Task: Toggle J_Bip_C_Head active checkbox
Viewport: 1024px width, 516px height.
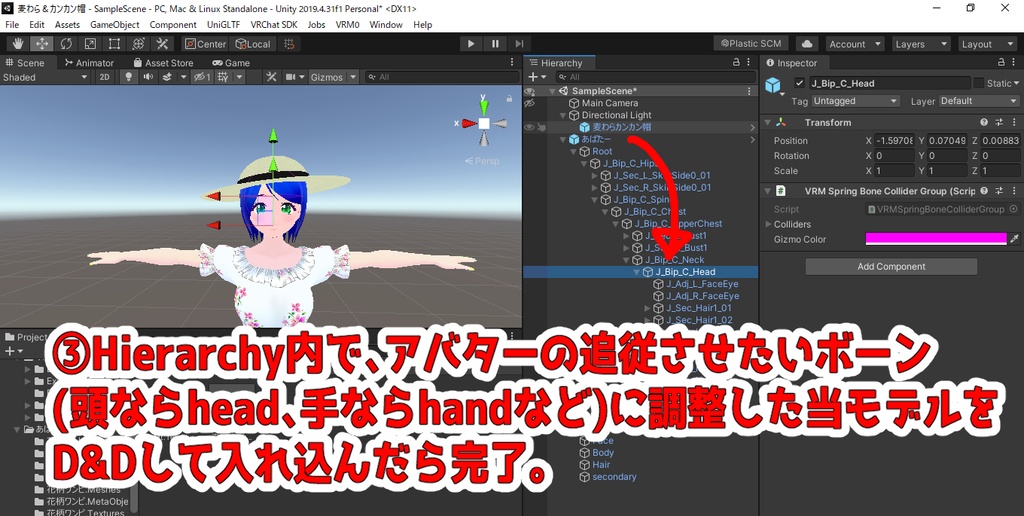Action: pos(799,83)
